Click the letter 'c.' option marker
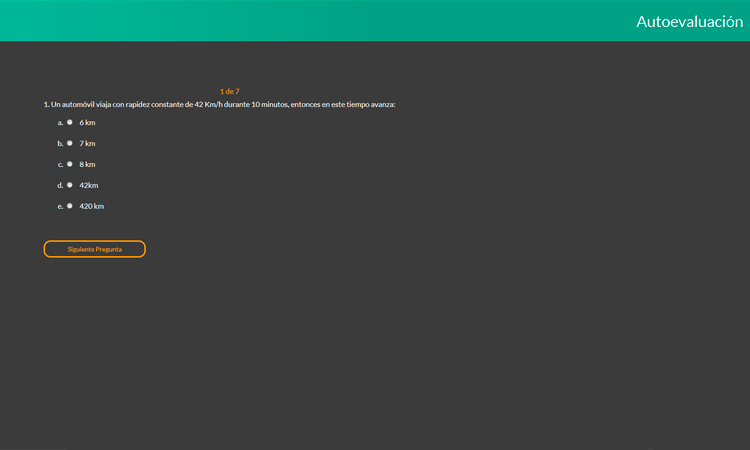Viewport: 750px width, 450px height. (x=60, y=165)
